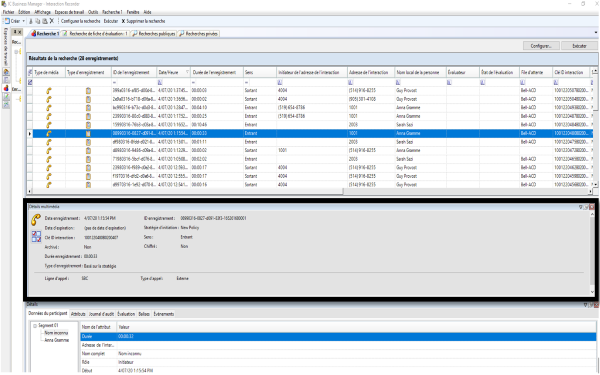The height and width of the screenshot is (375, 600).
Task: Open File d'attente column filter icon
Action: click(x=522, y=82)
